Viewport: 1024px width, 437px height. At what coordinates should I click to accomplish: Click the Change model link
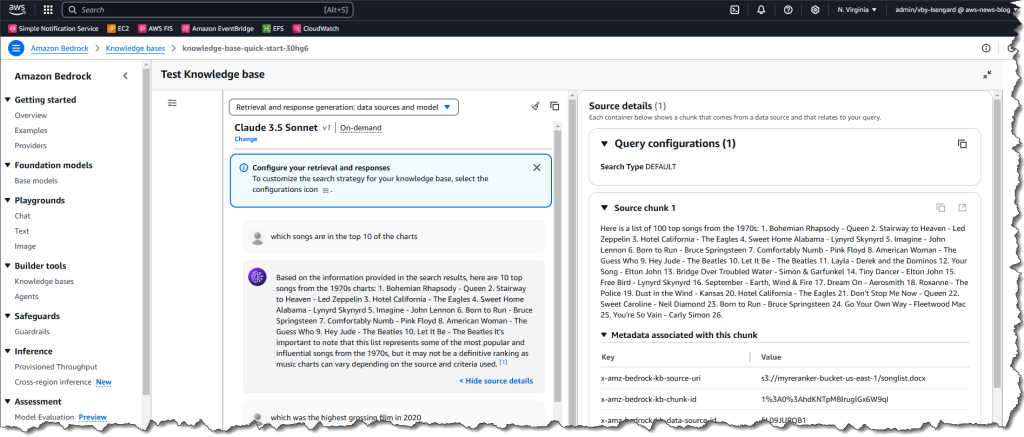click(x=245, y=139)
